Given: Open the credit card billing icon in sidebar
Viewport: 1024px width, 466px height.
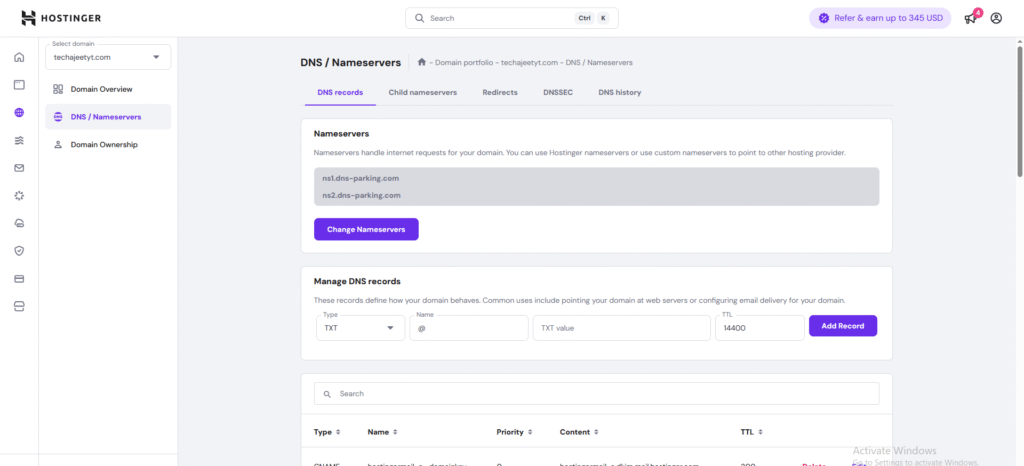Looking at the screenshot, I should point(19,278).
